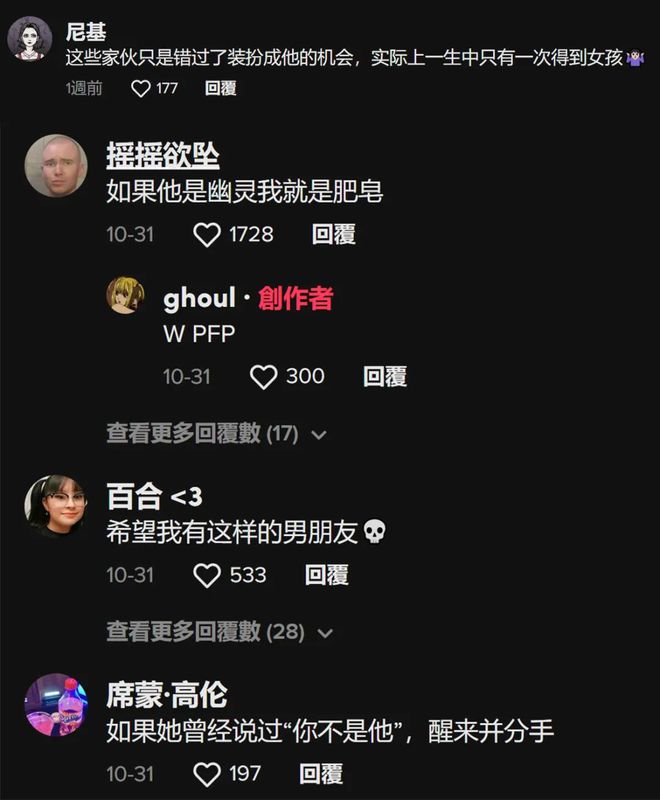
Task: Open the username 摇摇欲坠
Action: [x=163, y=156]
